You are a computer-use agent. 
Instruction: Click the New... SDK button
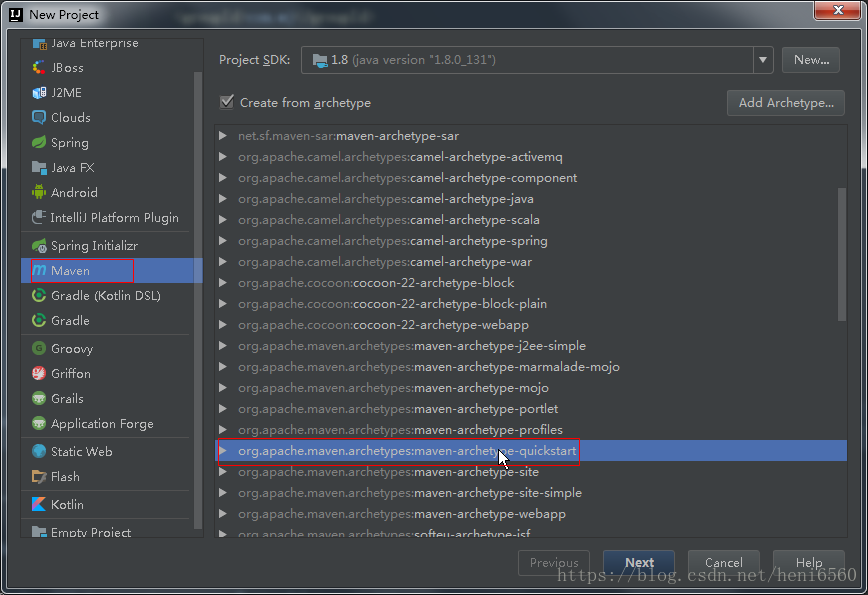tap(811, 60)
